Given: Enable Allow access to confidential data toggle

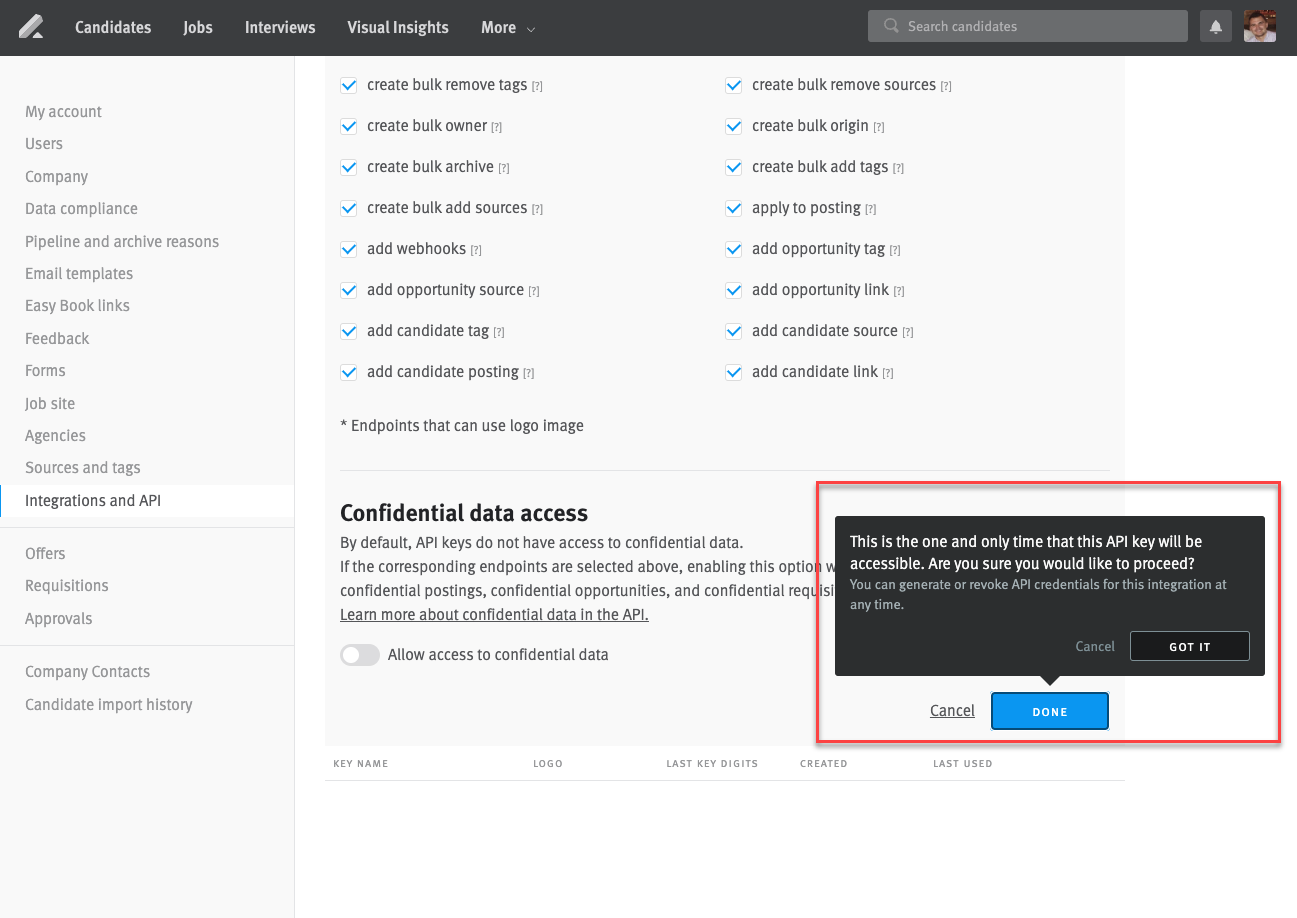Looking at the screenshot, I should pos(360,655).
